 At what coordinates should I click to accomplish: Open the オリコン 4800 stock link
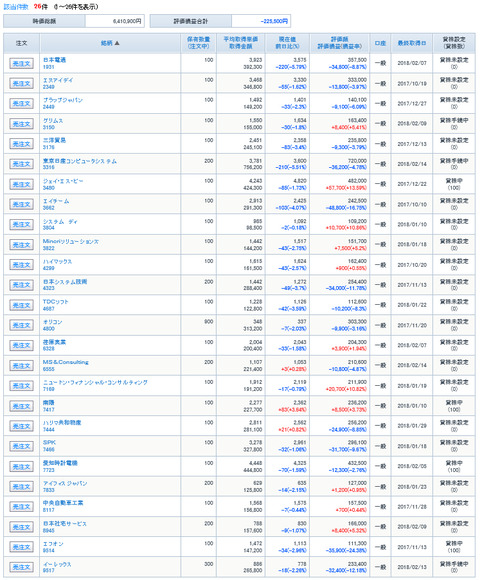pos(53,322)
